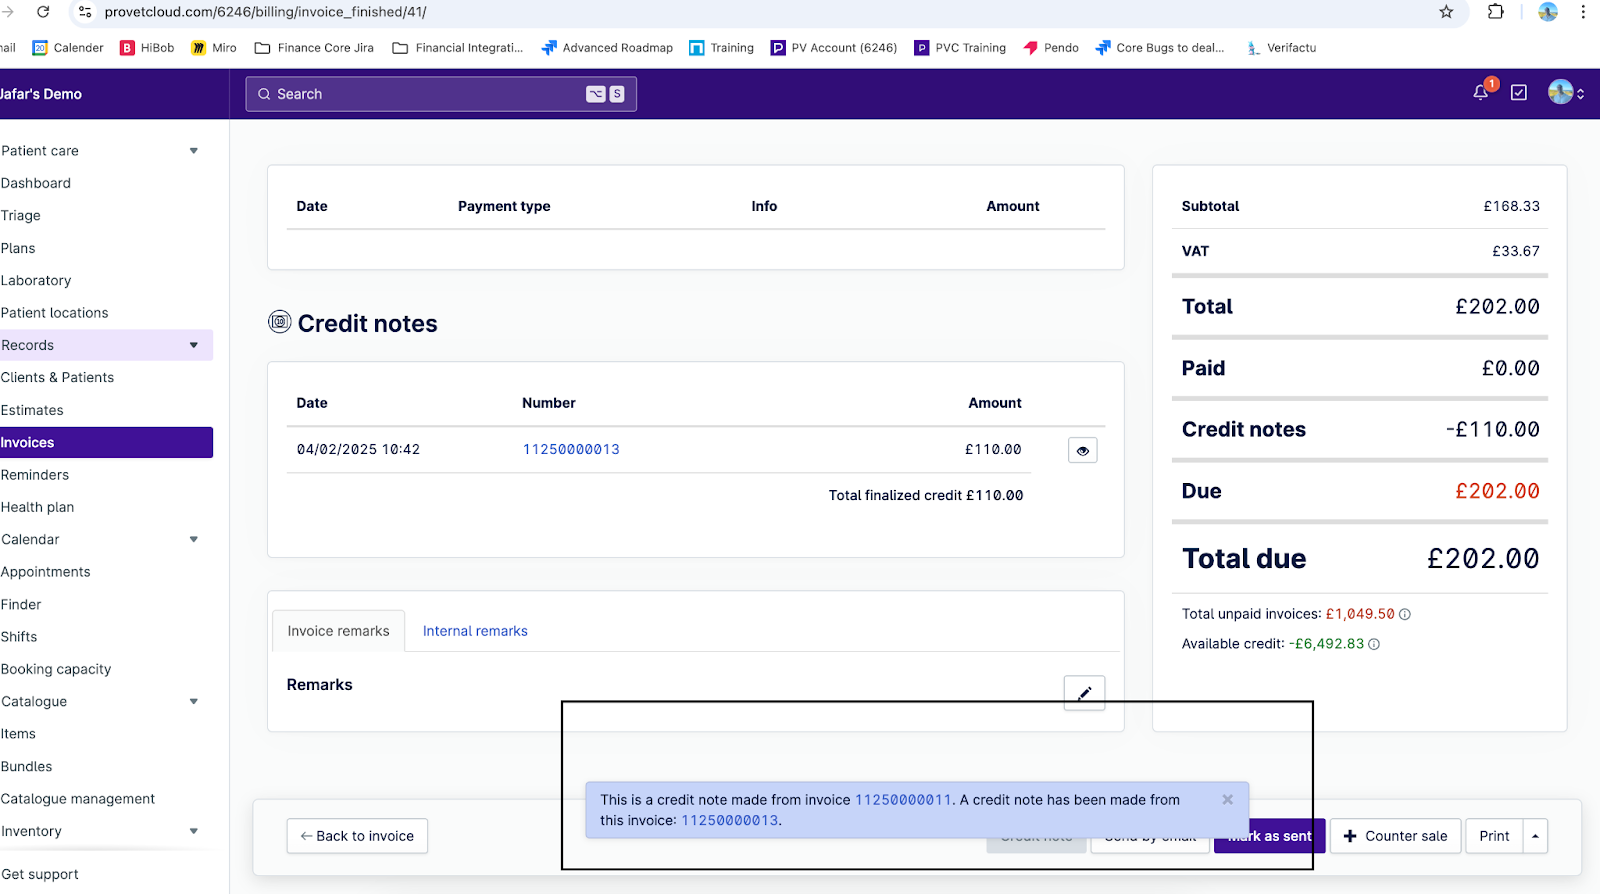Switch to the Internal remarks tab
Image resolution: width=1600 pixels, height=894 pixels.
pos(475,631)
